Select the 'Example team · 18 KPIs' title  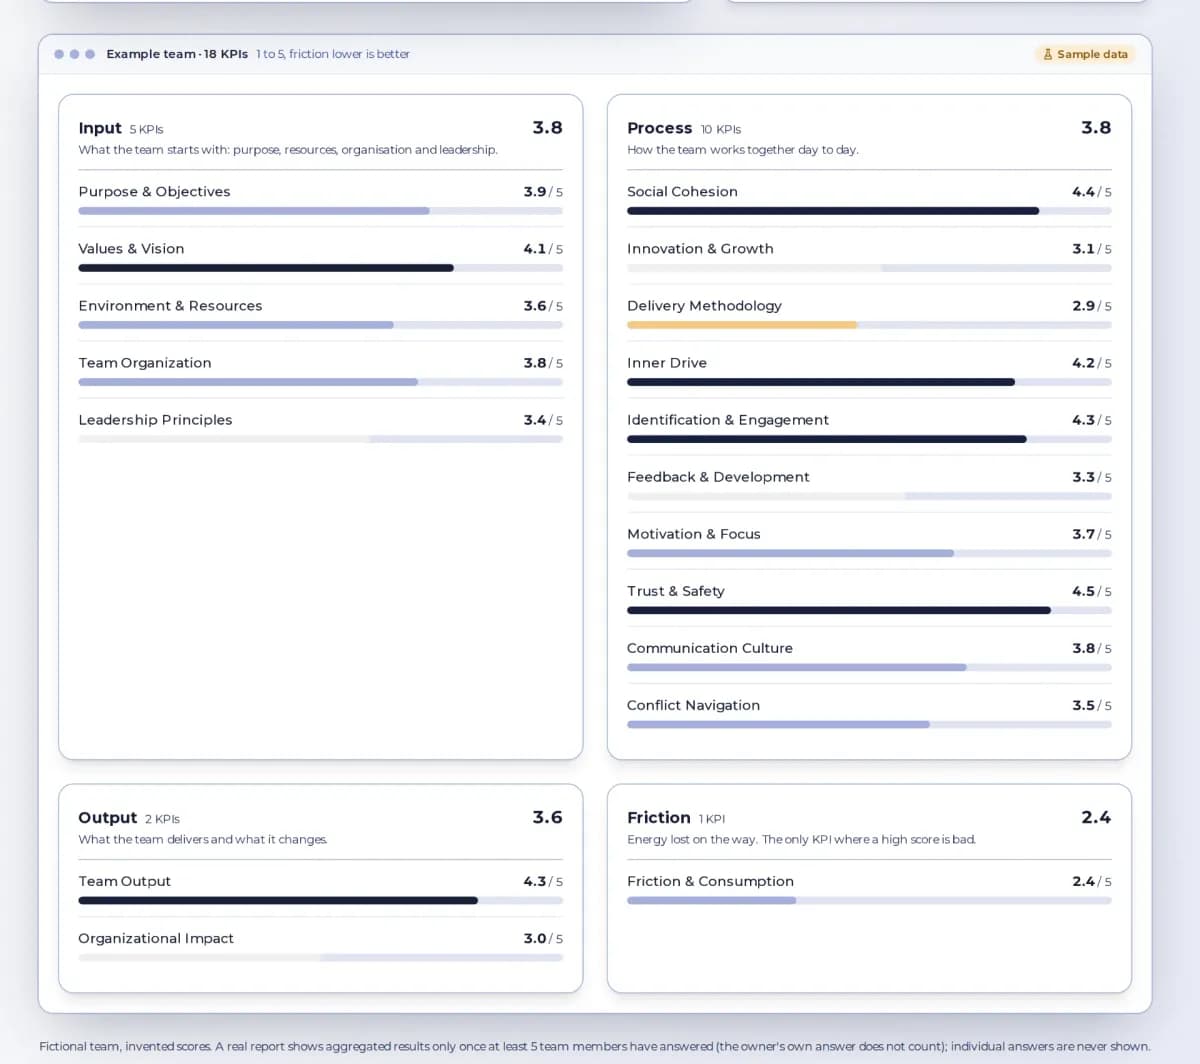(x=177, y=54)
